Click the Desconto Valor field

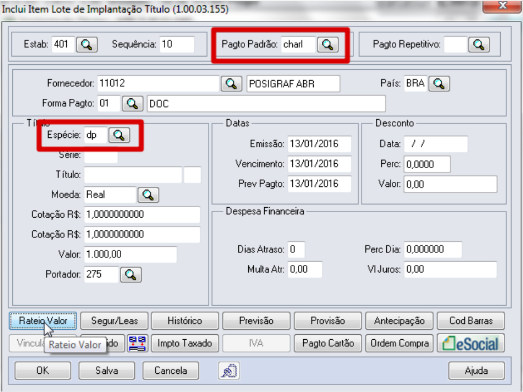451,184
